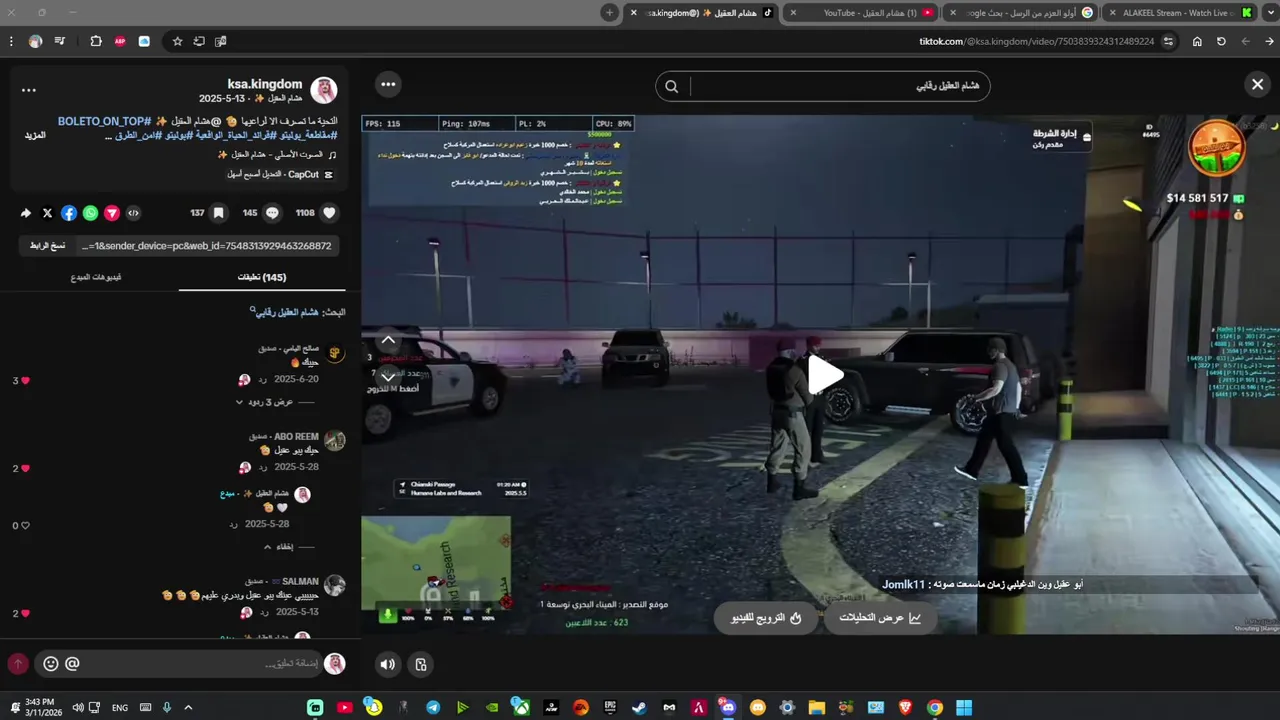Screen dimensions: 1280x720
Task: Send video to friends icon
Action: click(x=112, y=213)
